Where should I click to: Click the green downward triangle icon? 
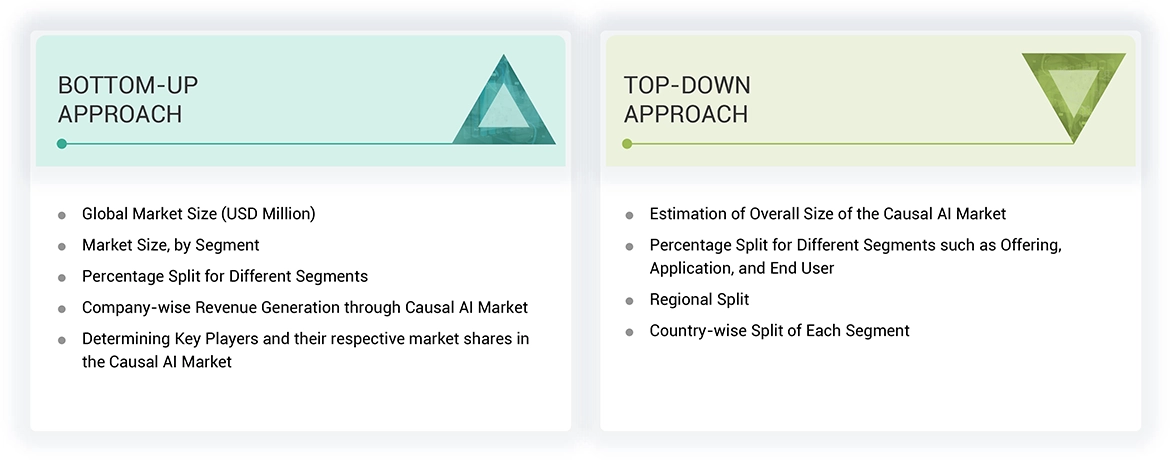[1073, 92]
